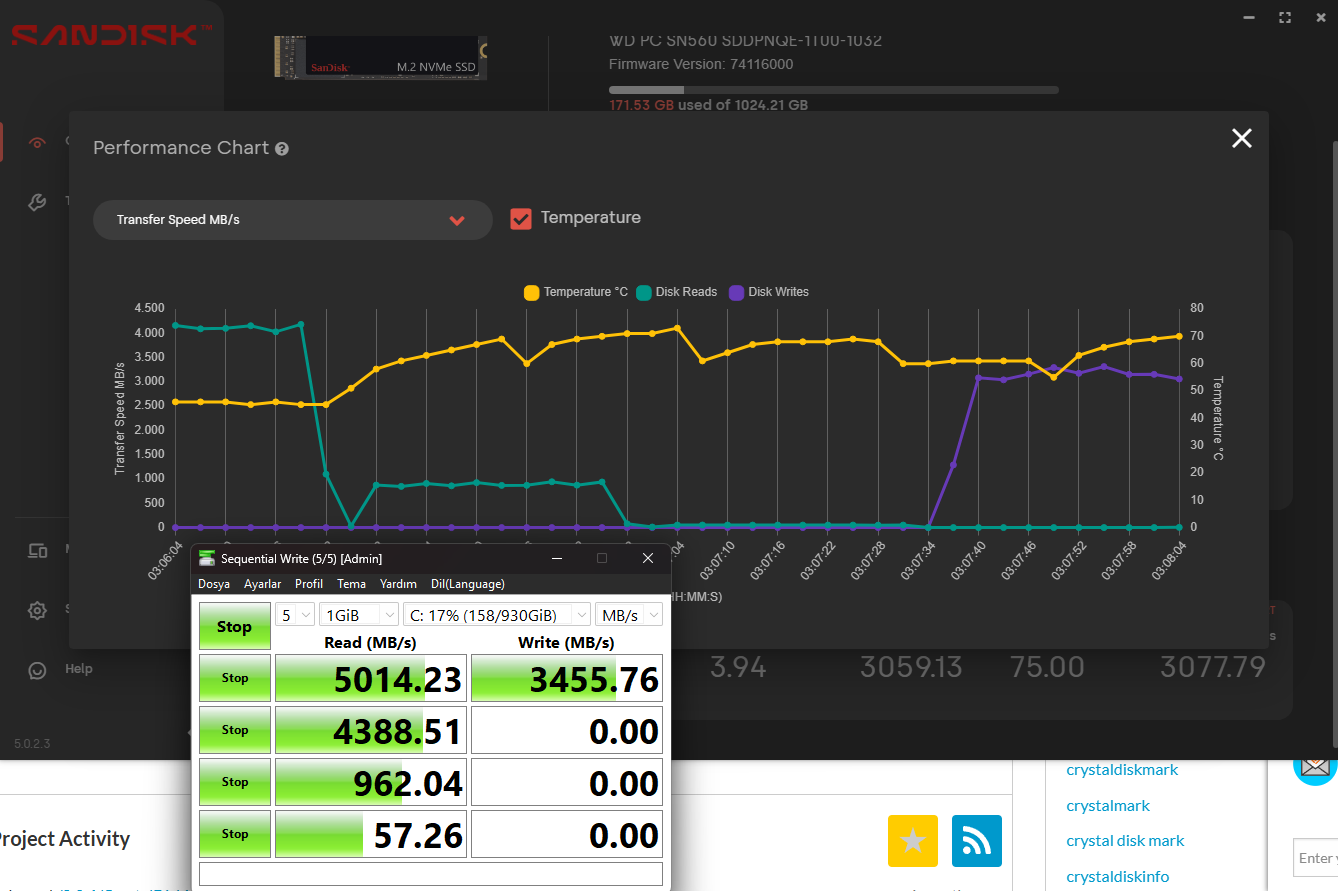The image size is (1338, 891).
Task: Click the eye overview icon in sidebar
Action: (x=37, y=143)
